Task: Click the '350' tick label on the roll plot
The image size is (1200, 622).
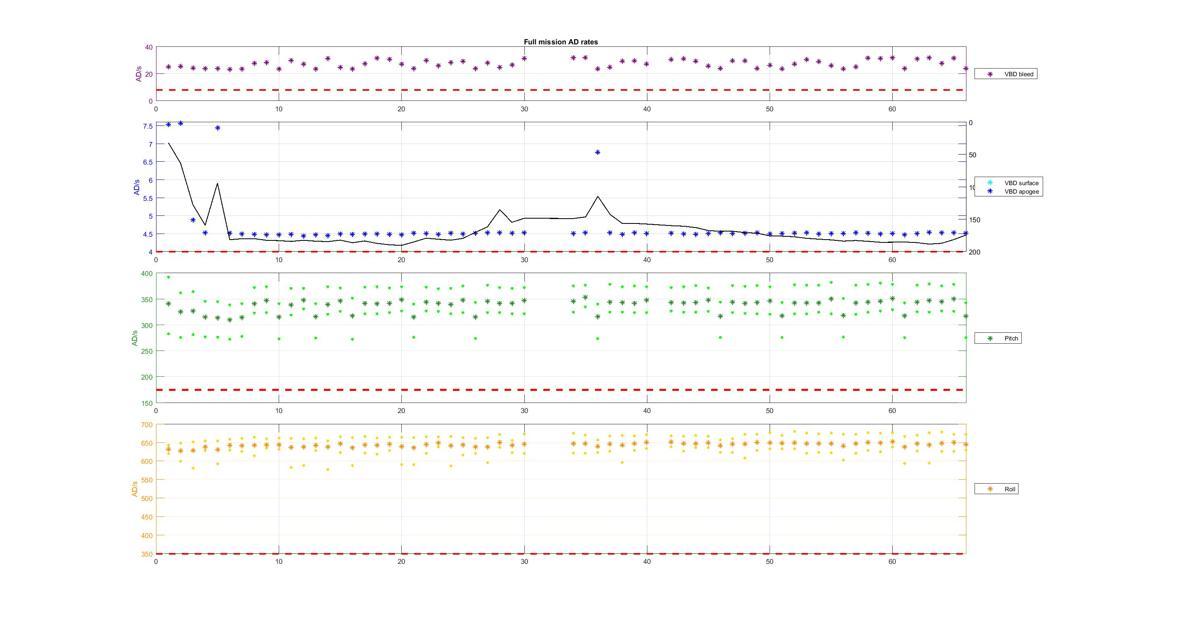Action: pyautogui.click(x=146, y=554)
